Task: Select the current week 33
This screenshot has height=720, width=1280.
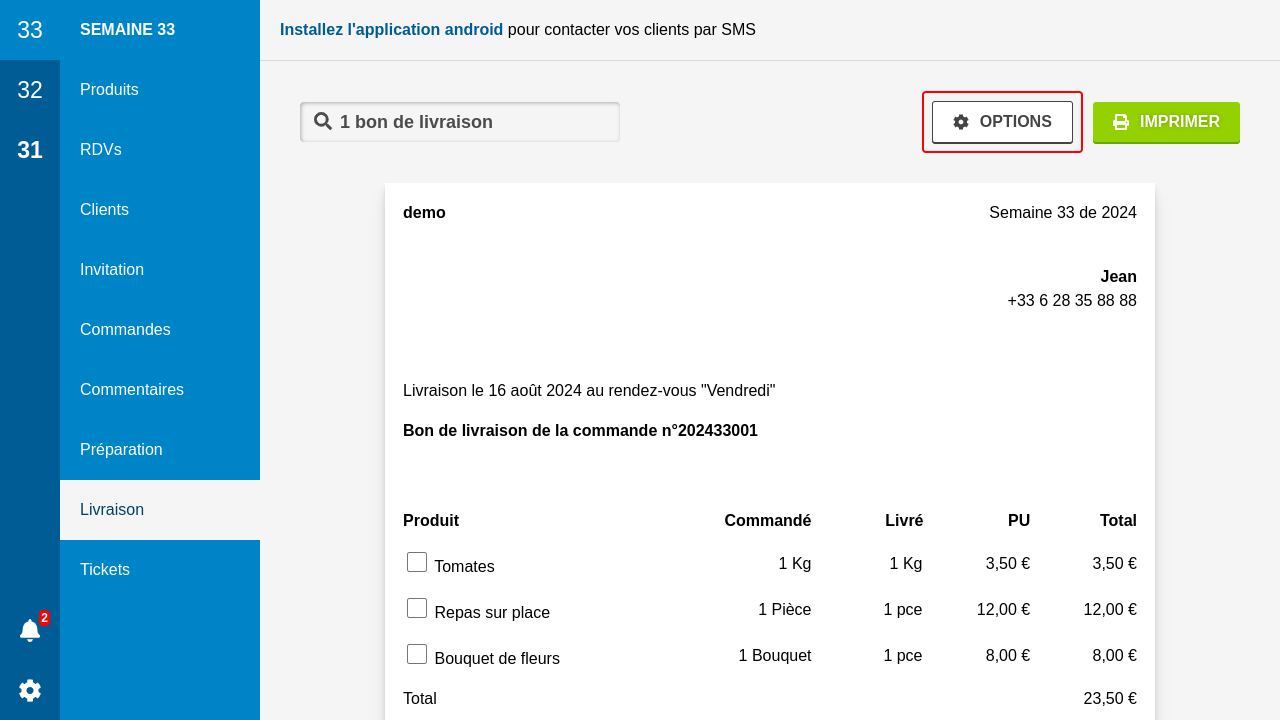Action: (30, 30)
